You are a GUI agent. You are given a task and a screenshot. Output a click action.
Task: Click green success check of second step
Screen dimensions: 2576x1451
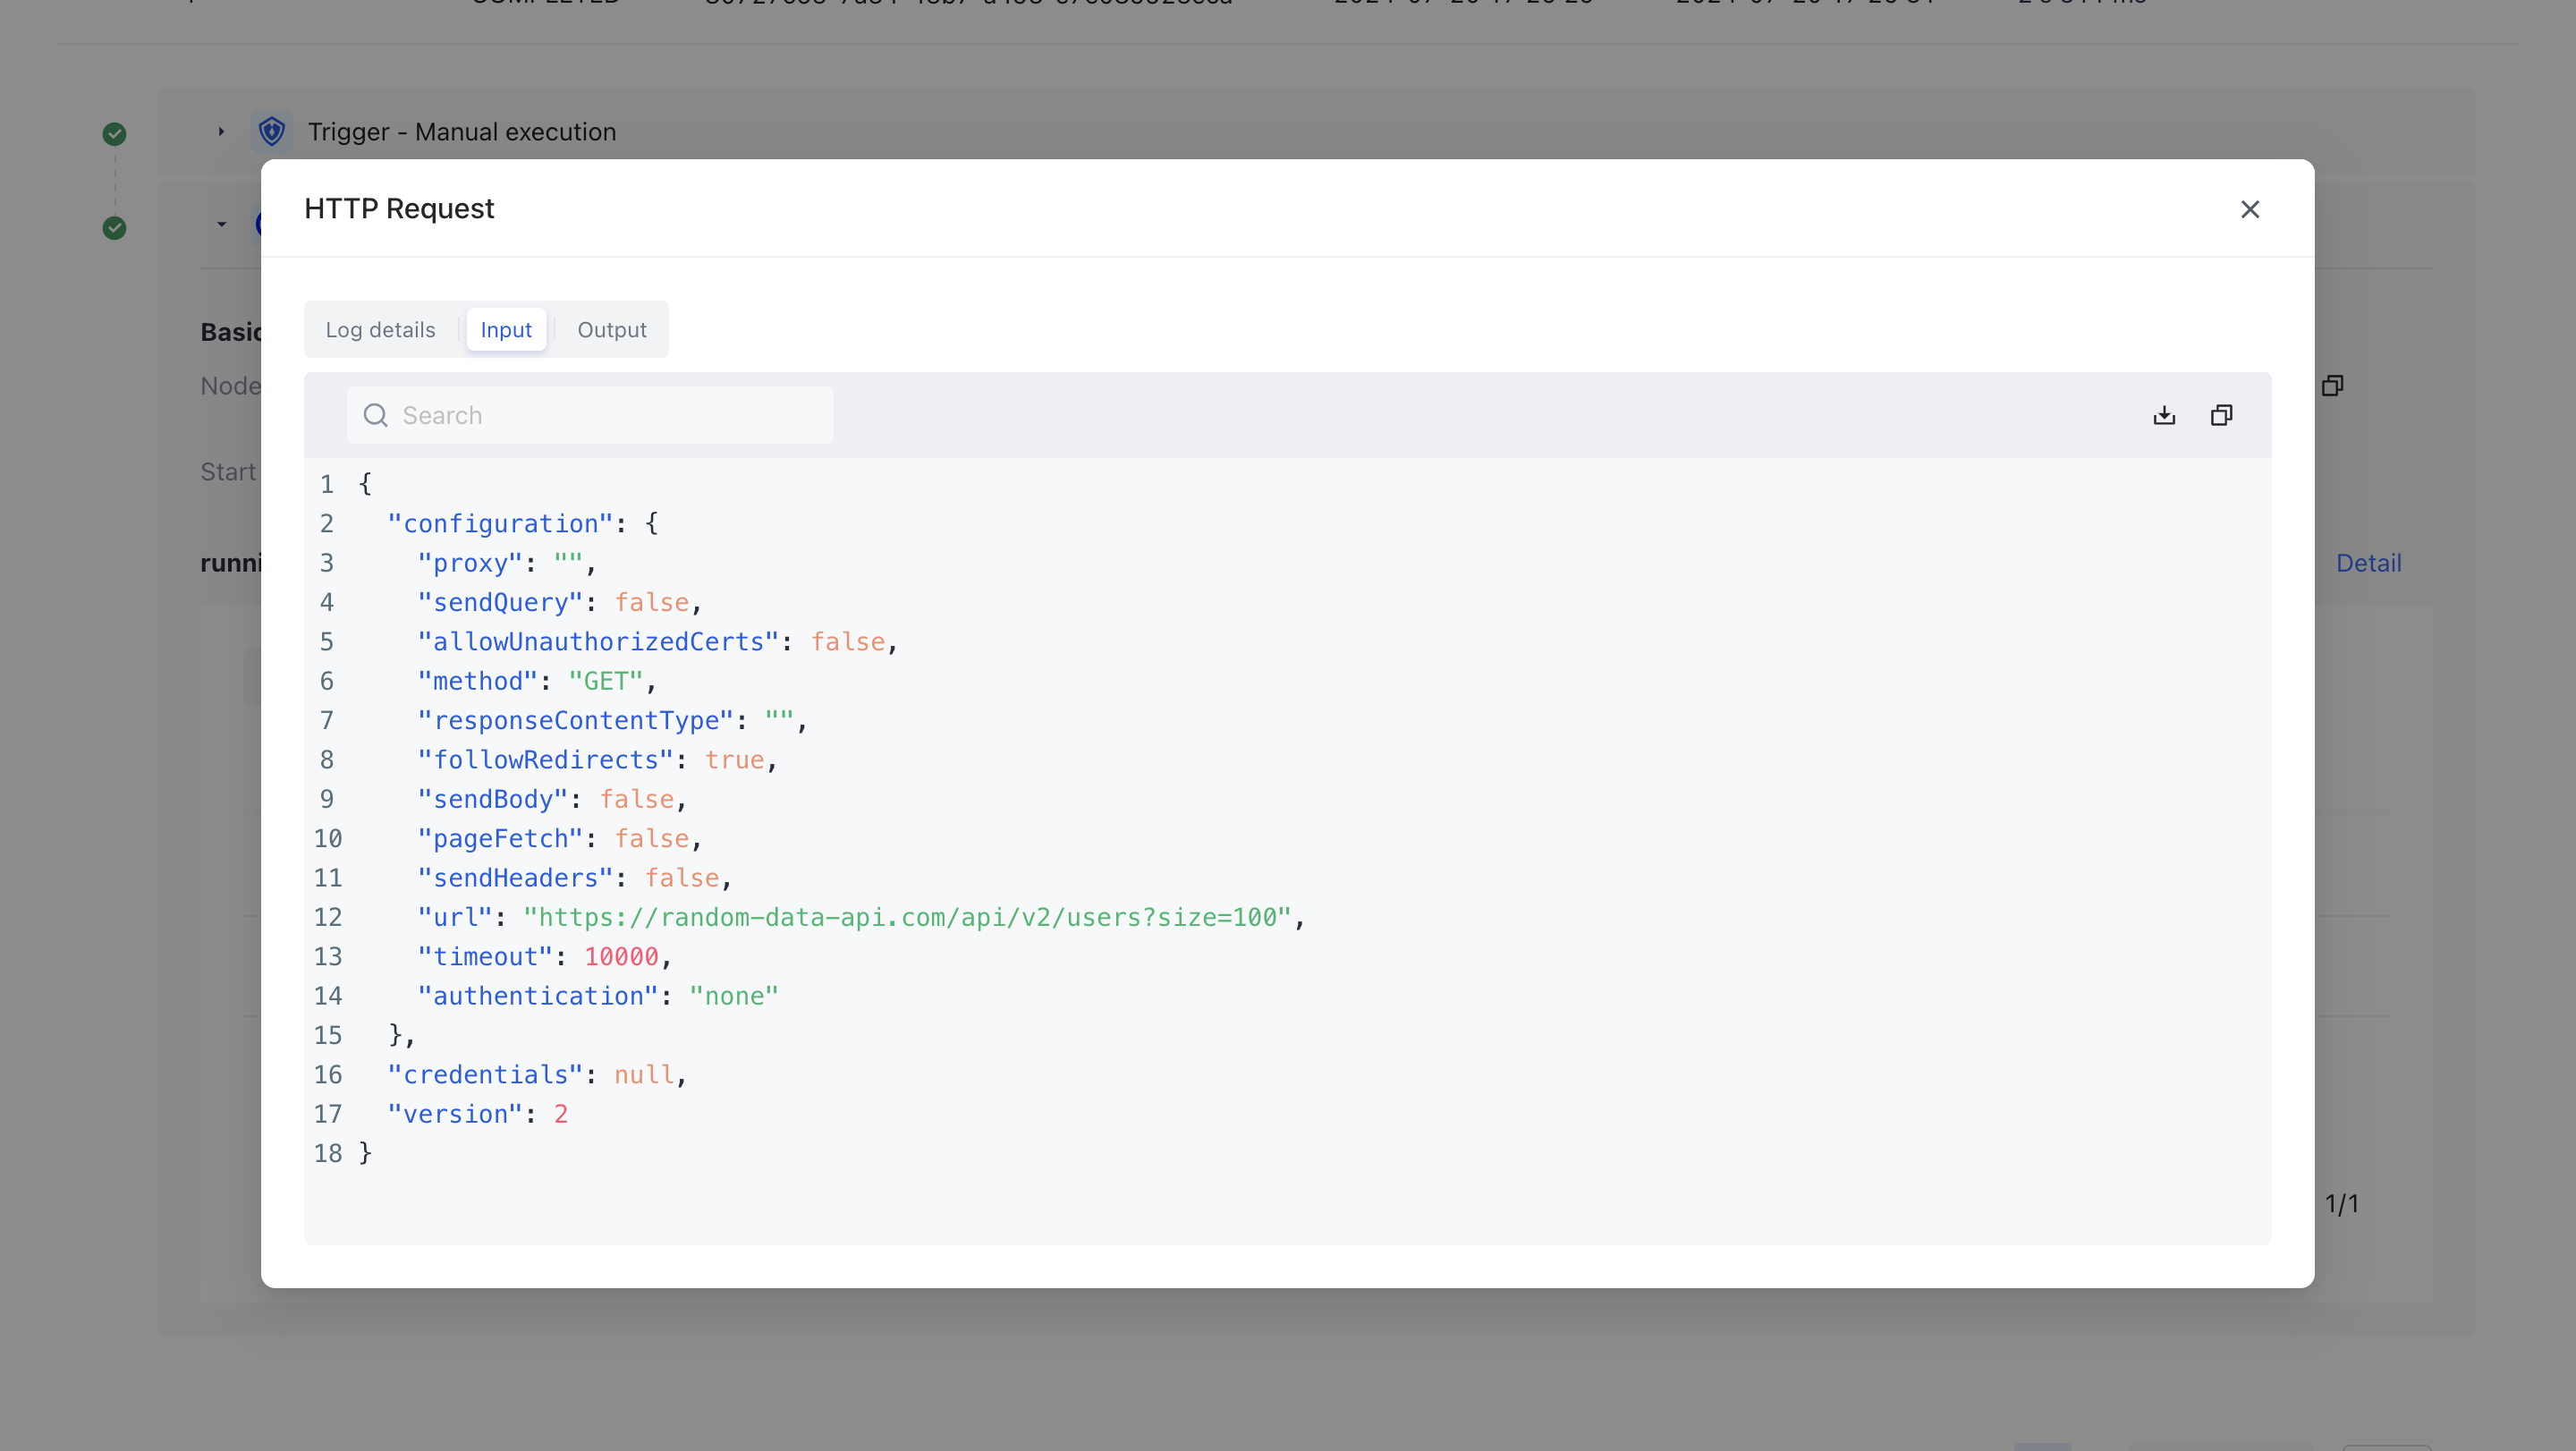pos(114,228)
